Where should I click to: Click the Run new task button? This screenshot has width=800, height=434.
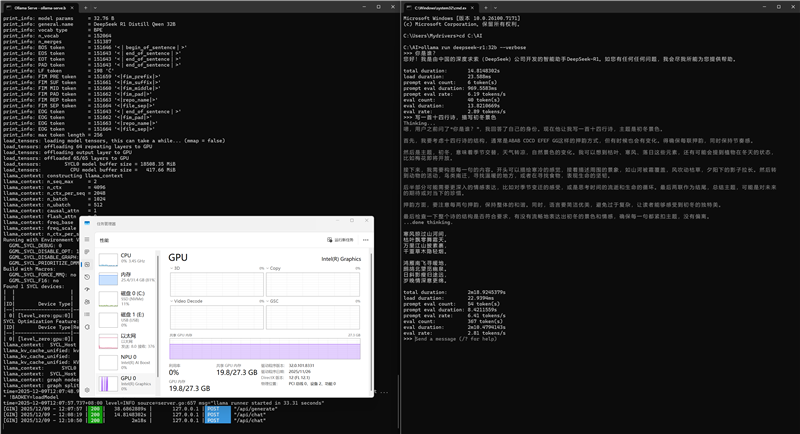click(x=340, y=240)
